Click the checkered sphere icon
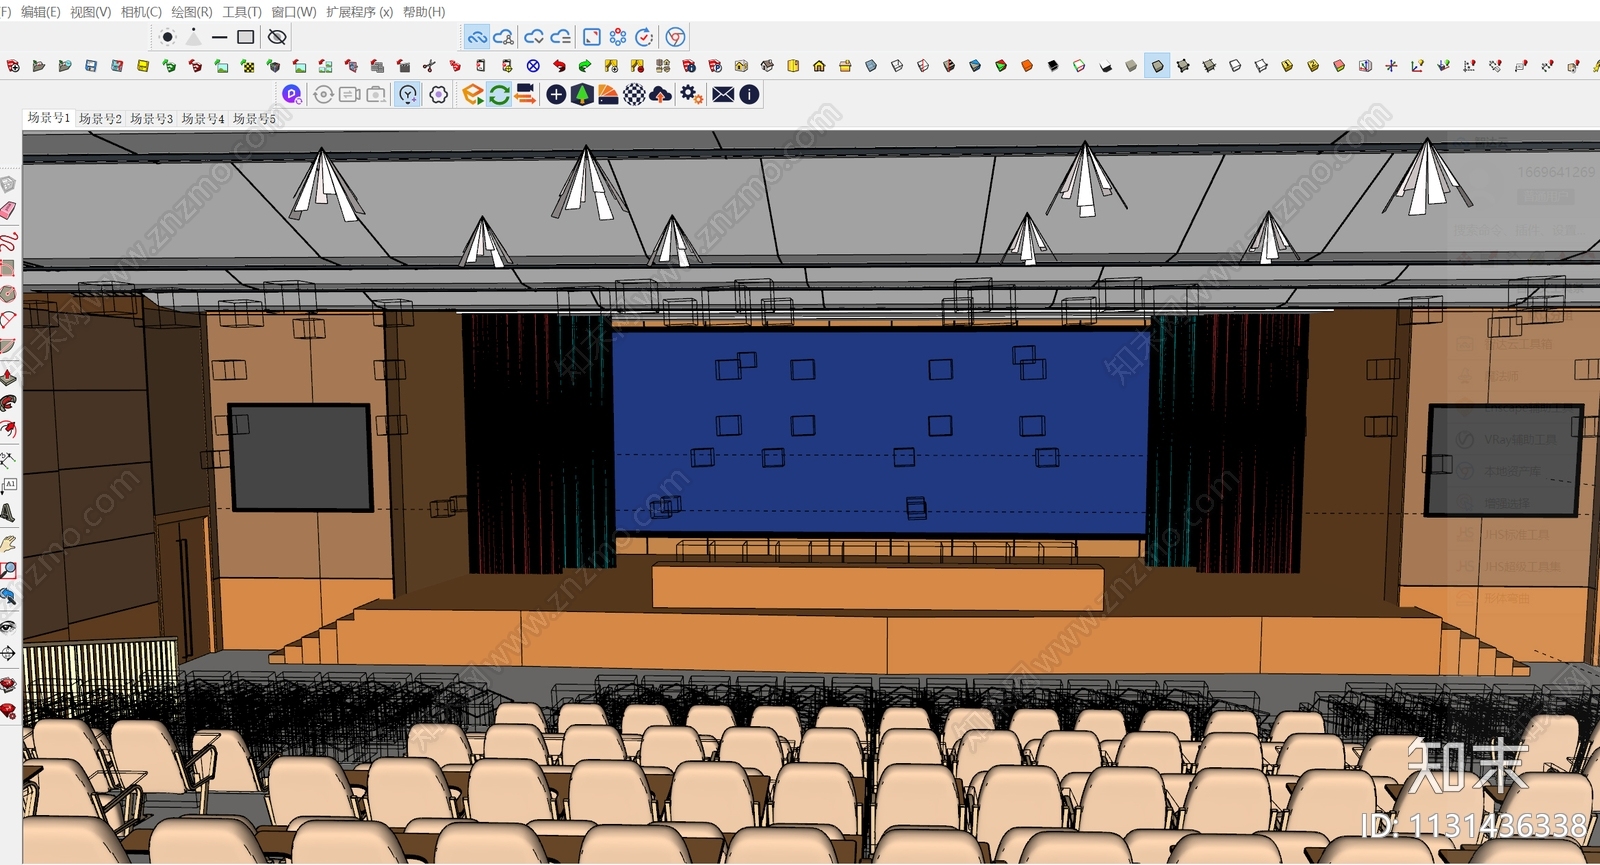This screenshot has height=865, width=1600. [634, 94]
